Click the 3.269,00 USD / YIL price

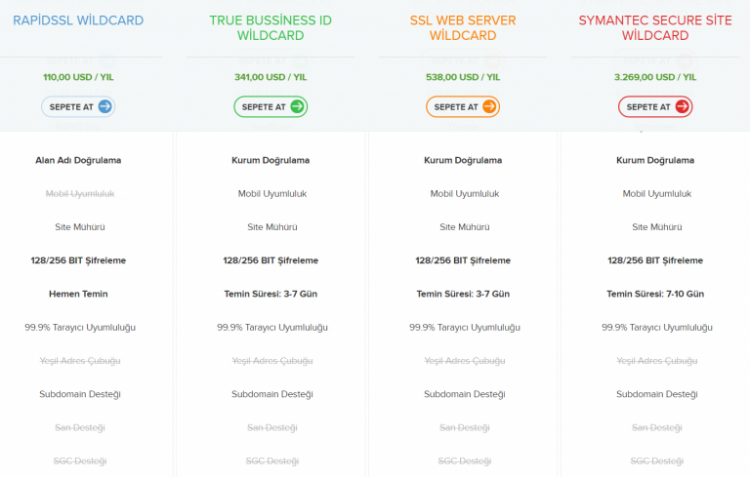[655, 74]
